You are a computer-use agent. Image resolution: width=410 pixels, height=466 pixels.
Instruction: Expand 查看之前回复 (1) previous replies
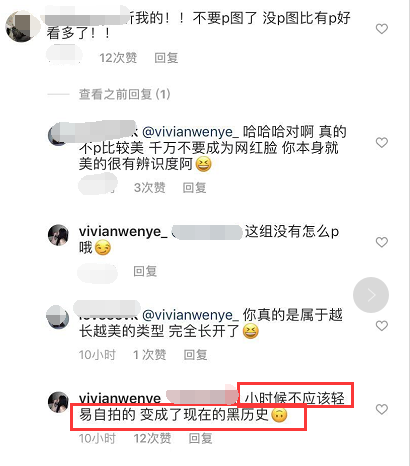click(125, 94)
